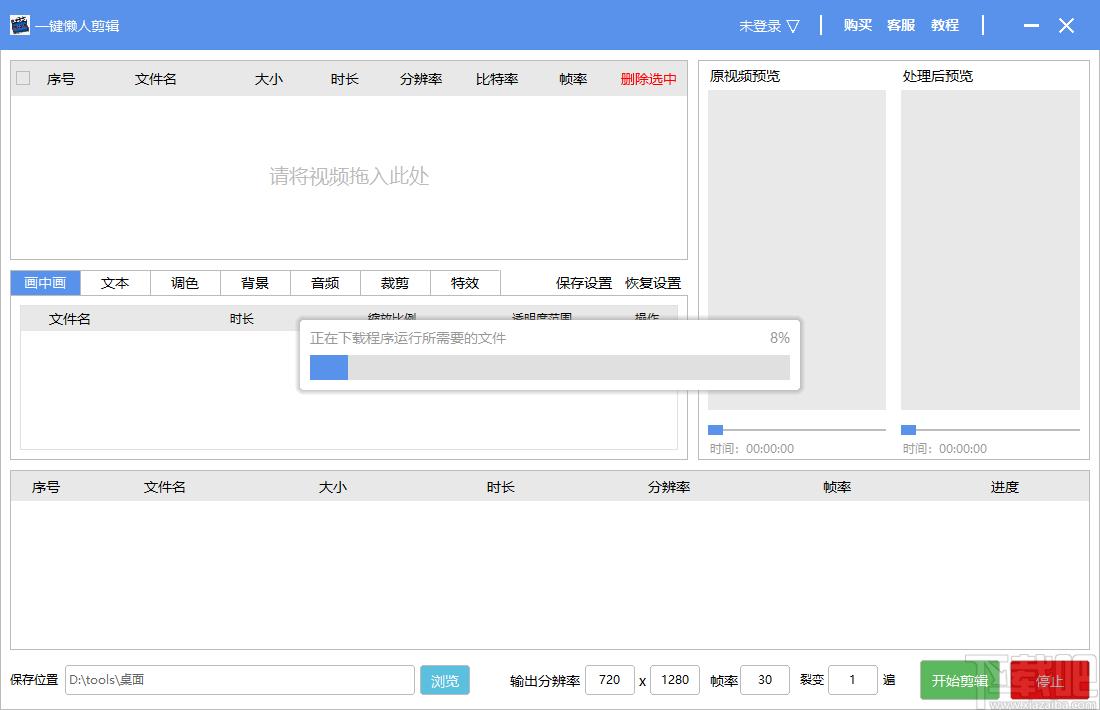Click 保存设置 to save settings

[584, 283]
